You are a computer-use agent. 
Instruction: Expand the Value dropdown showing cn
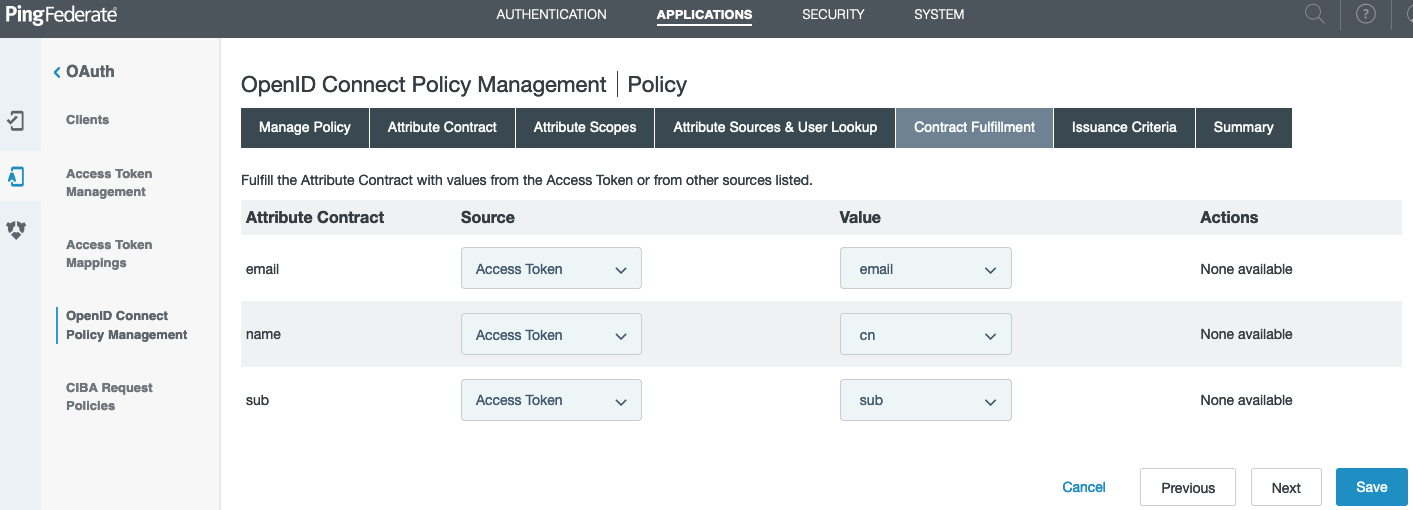925,335
